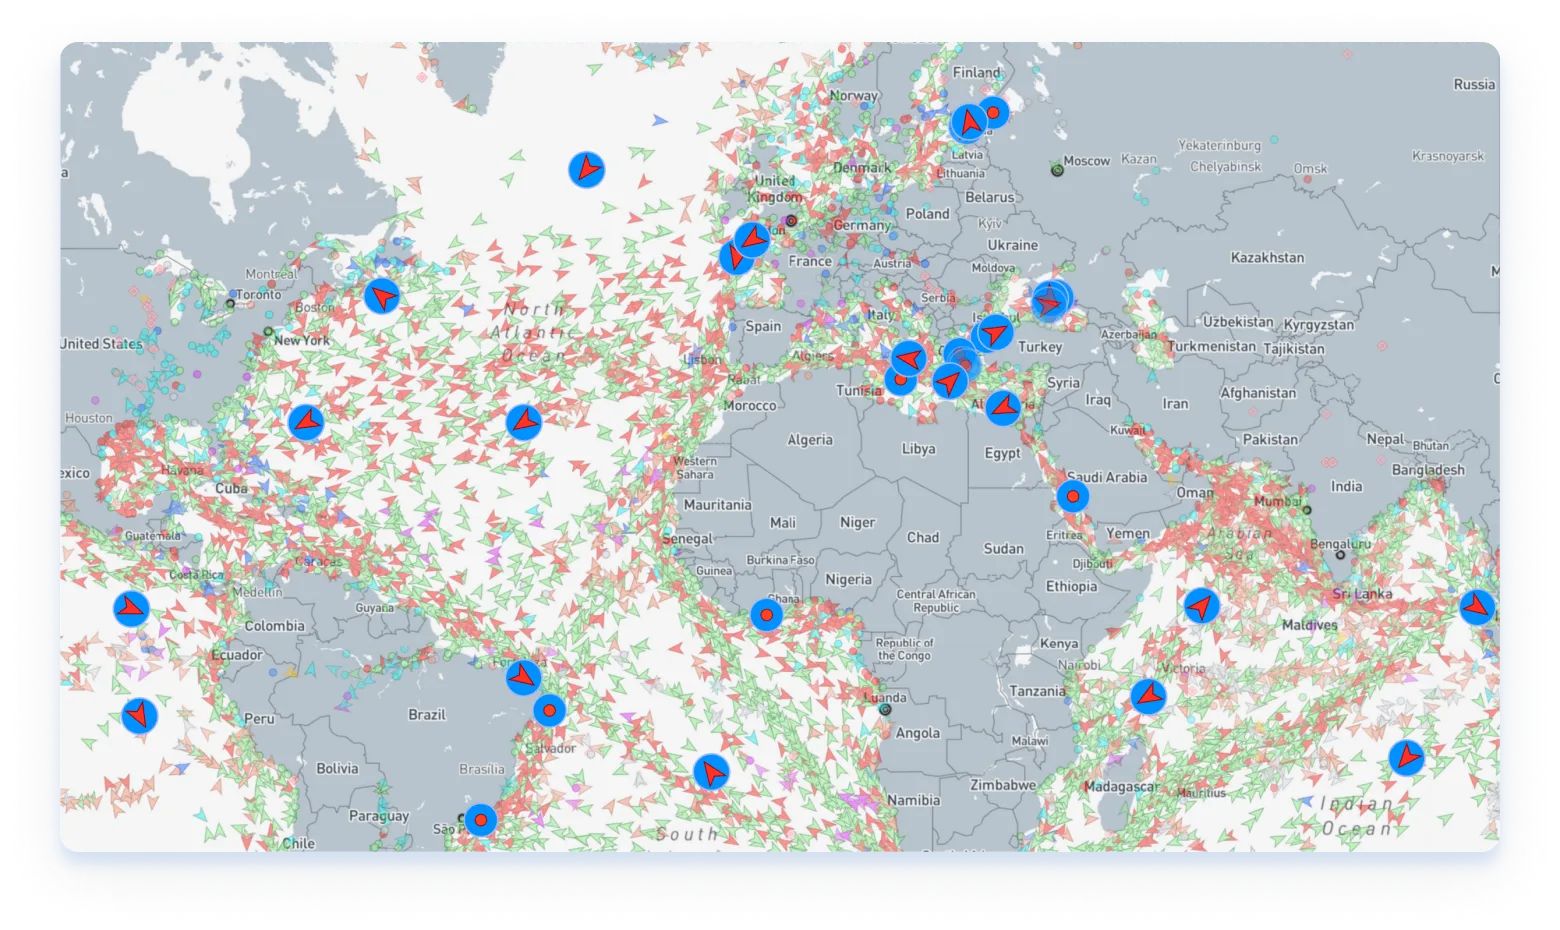Click the Afghanistan country label
Image resolution: width=1560 pixels, height=930 pixels.
[1258, 393]
